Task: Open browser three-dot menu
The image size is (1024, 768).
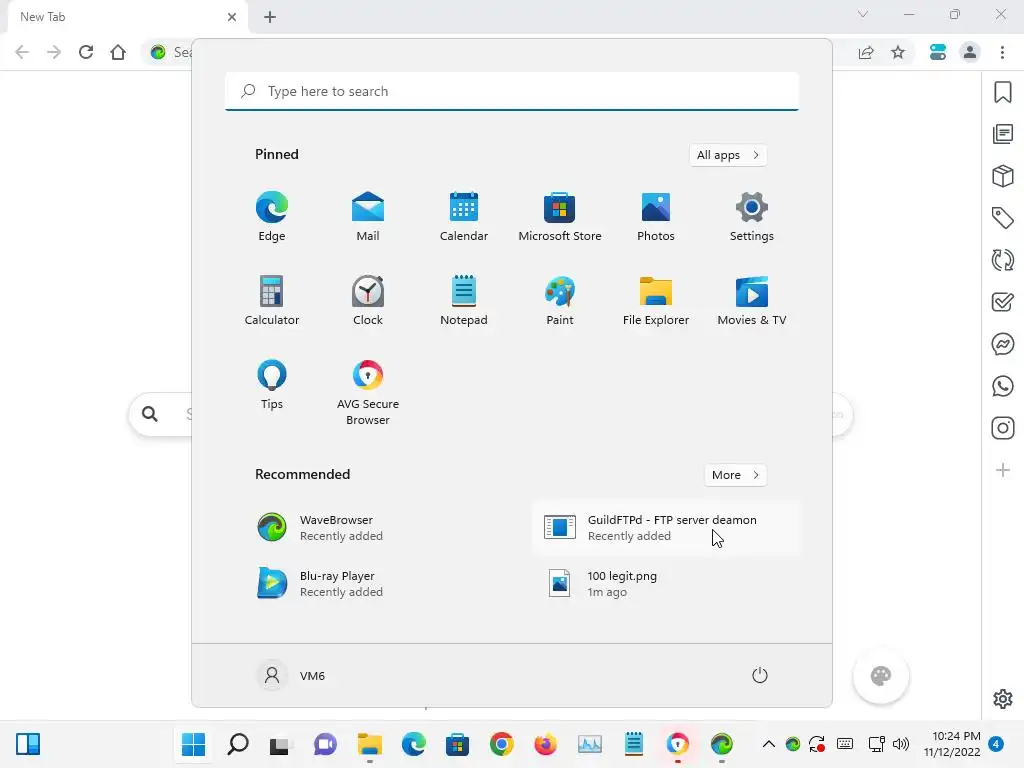Action: point(1002,52)
